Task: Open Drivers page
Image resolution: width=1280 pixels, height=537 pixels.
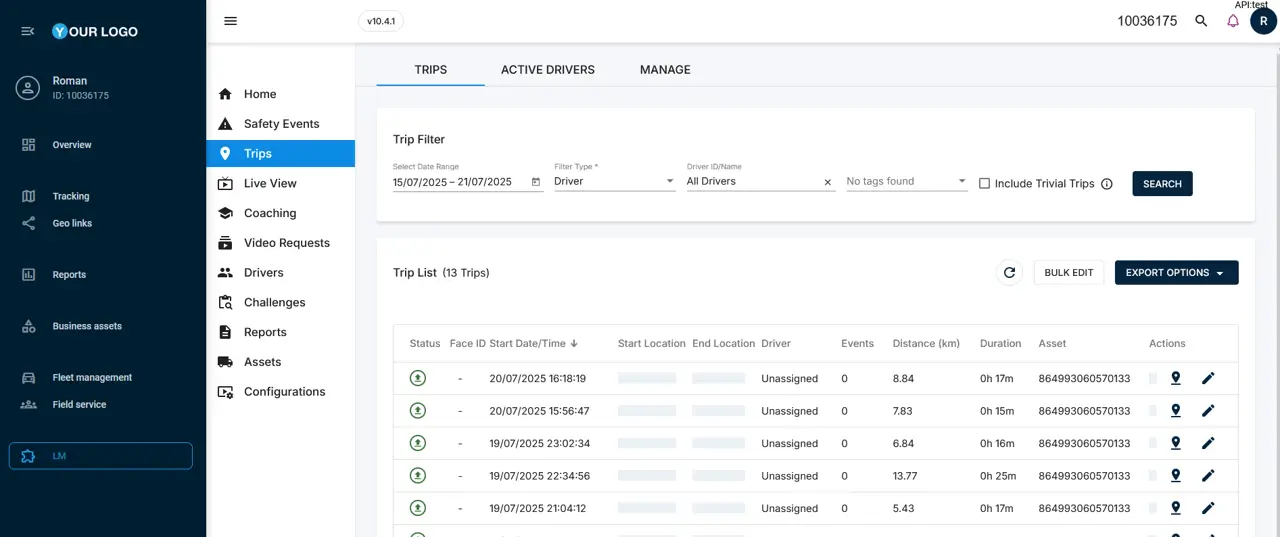Action: coord(280,272)
